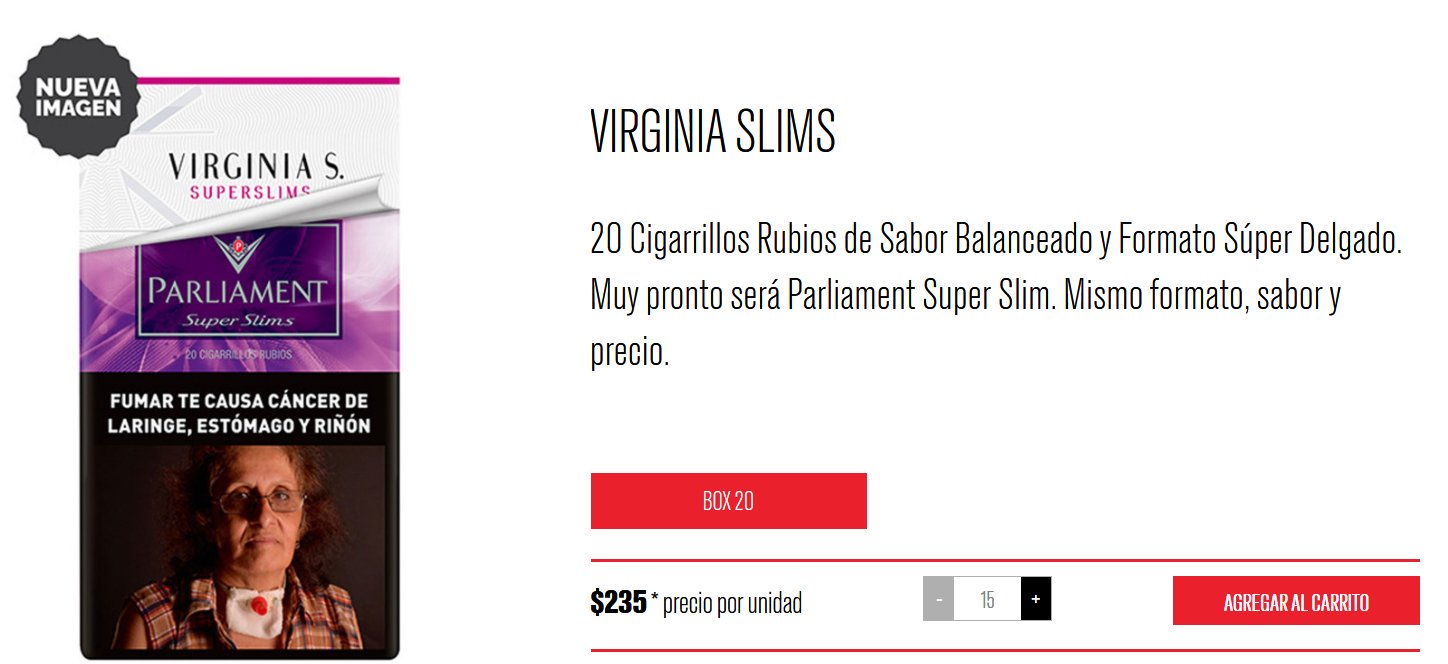Click the Nueva Imagen badge
Image resolution: width=1448 pixels, height=664 pixels.
tap(78, 97)
